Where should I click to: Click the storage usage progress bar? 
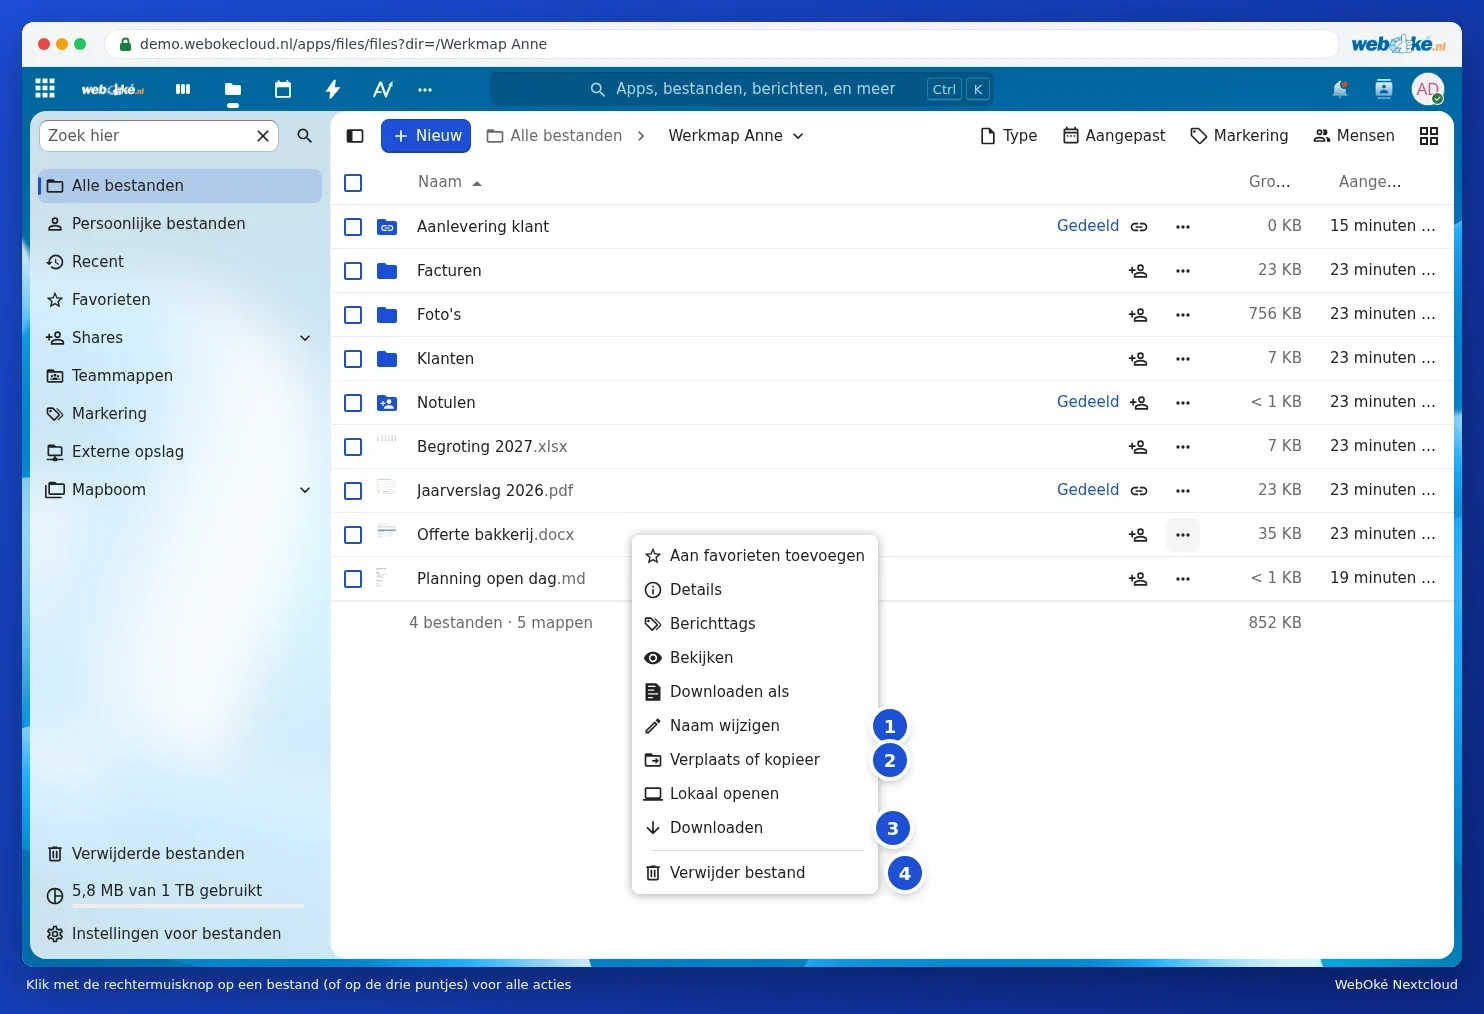coord(188,906)
